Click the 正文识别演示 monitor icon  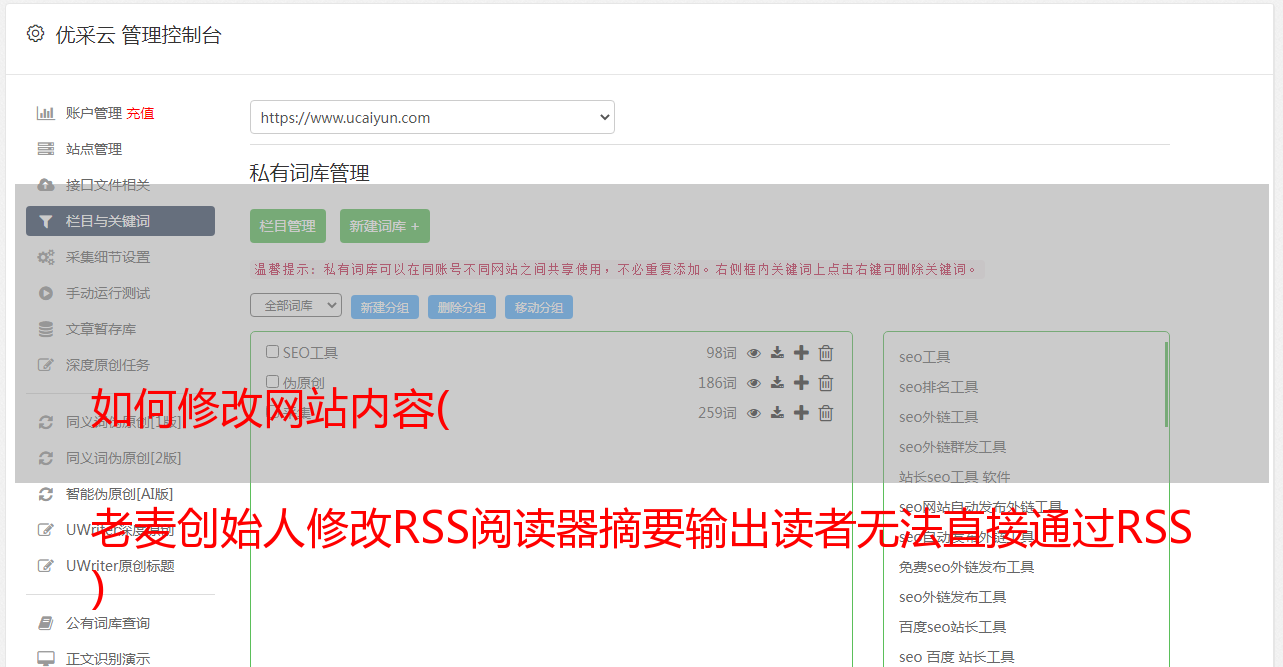coord(46,659)
